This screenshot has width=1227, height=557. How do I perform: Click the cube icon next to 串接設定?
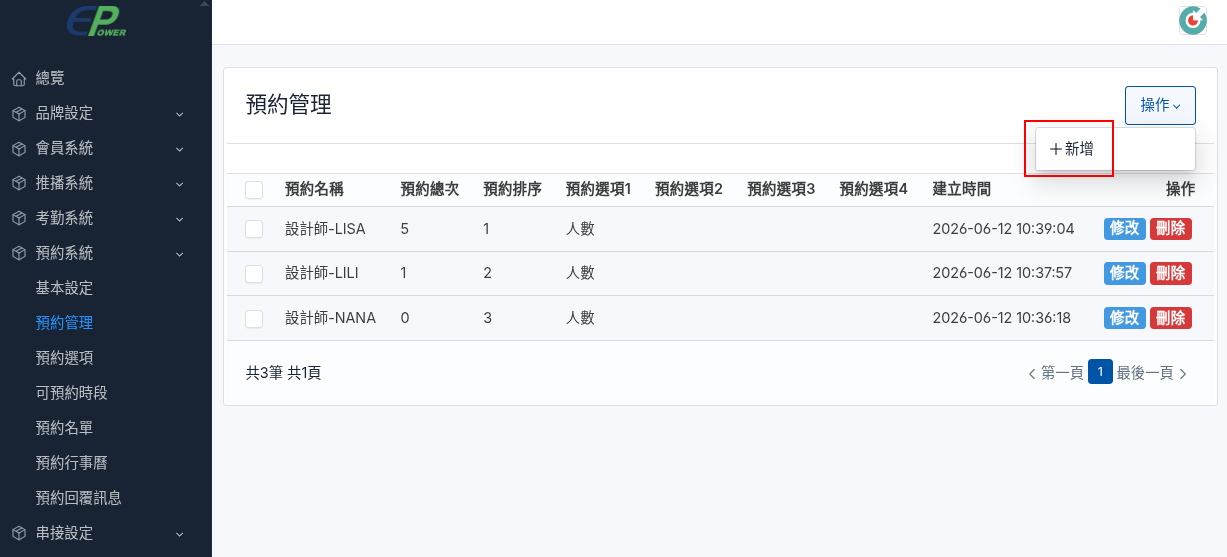pyautogui.click(x=19, y=533)
